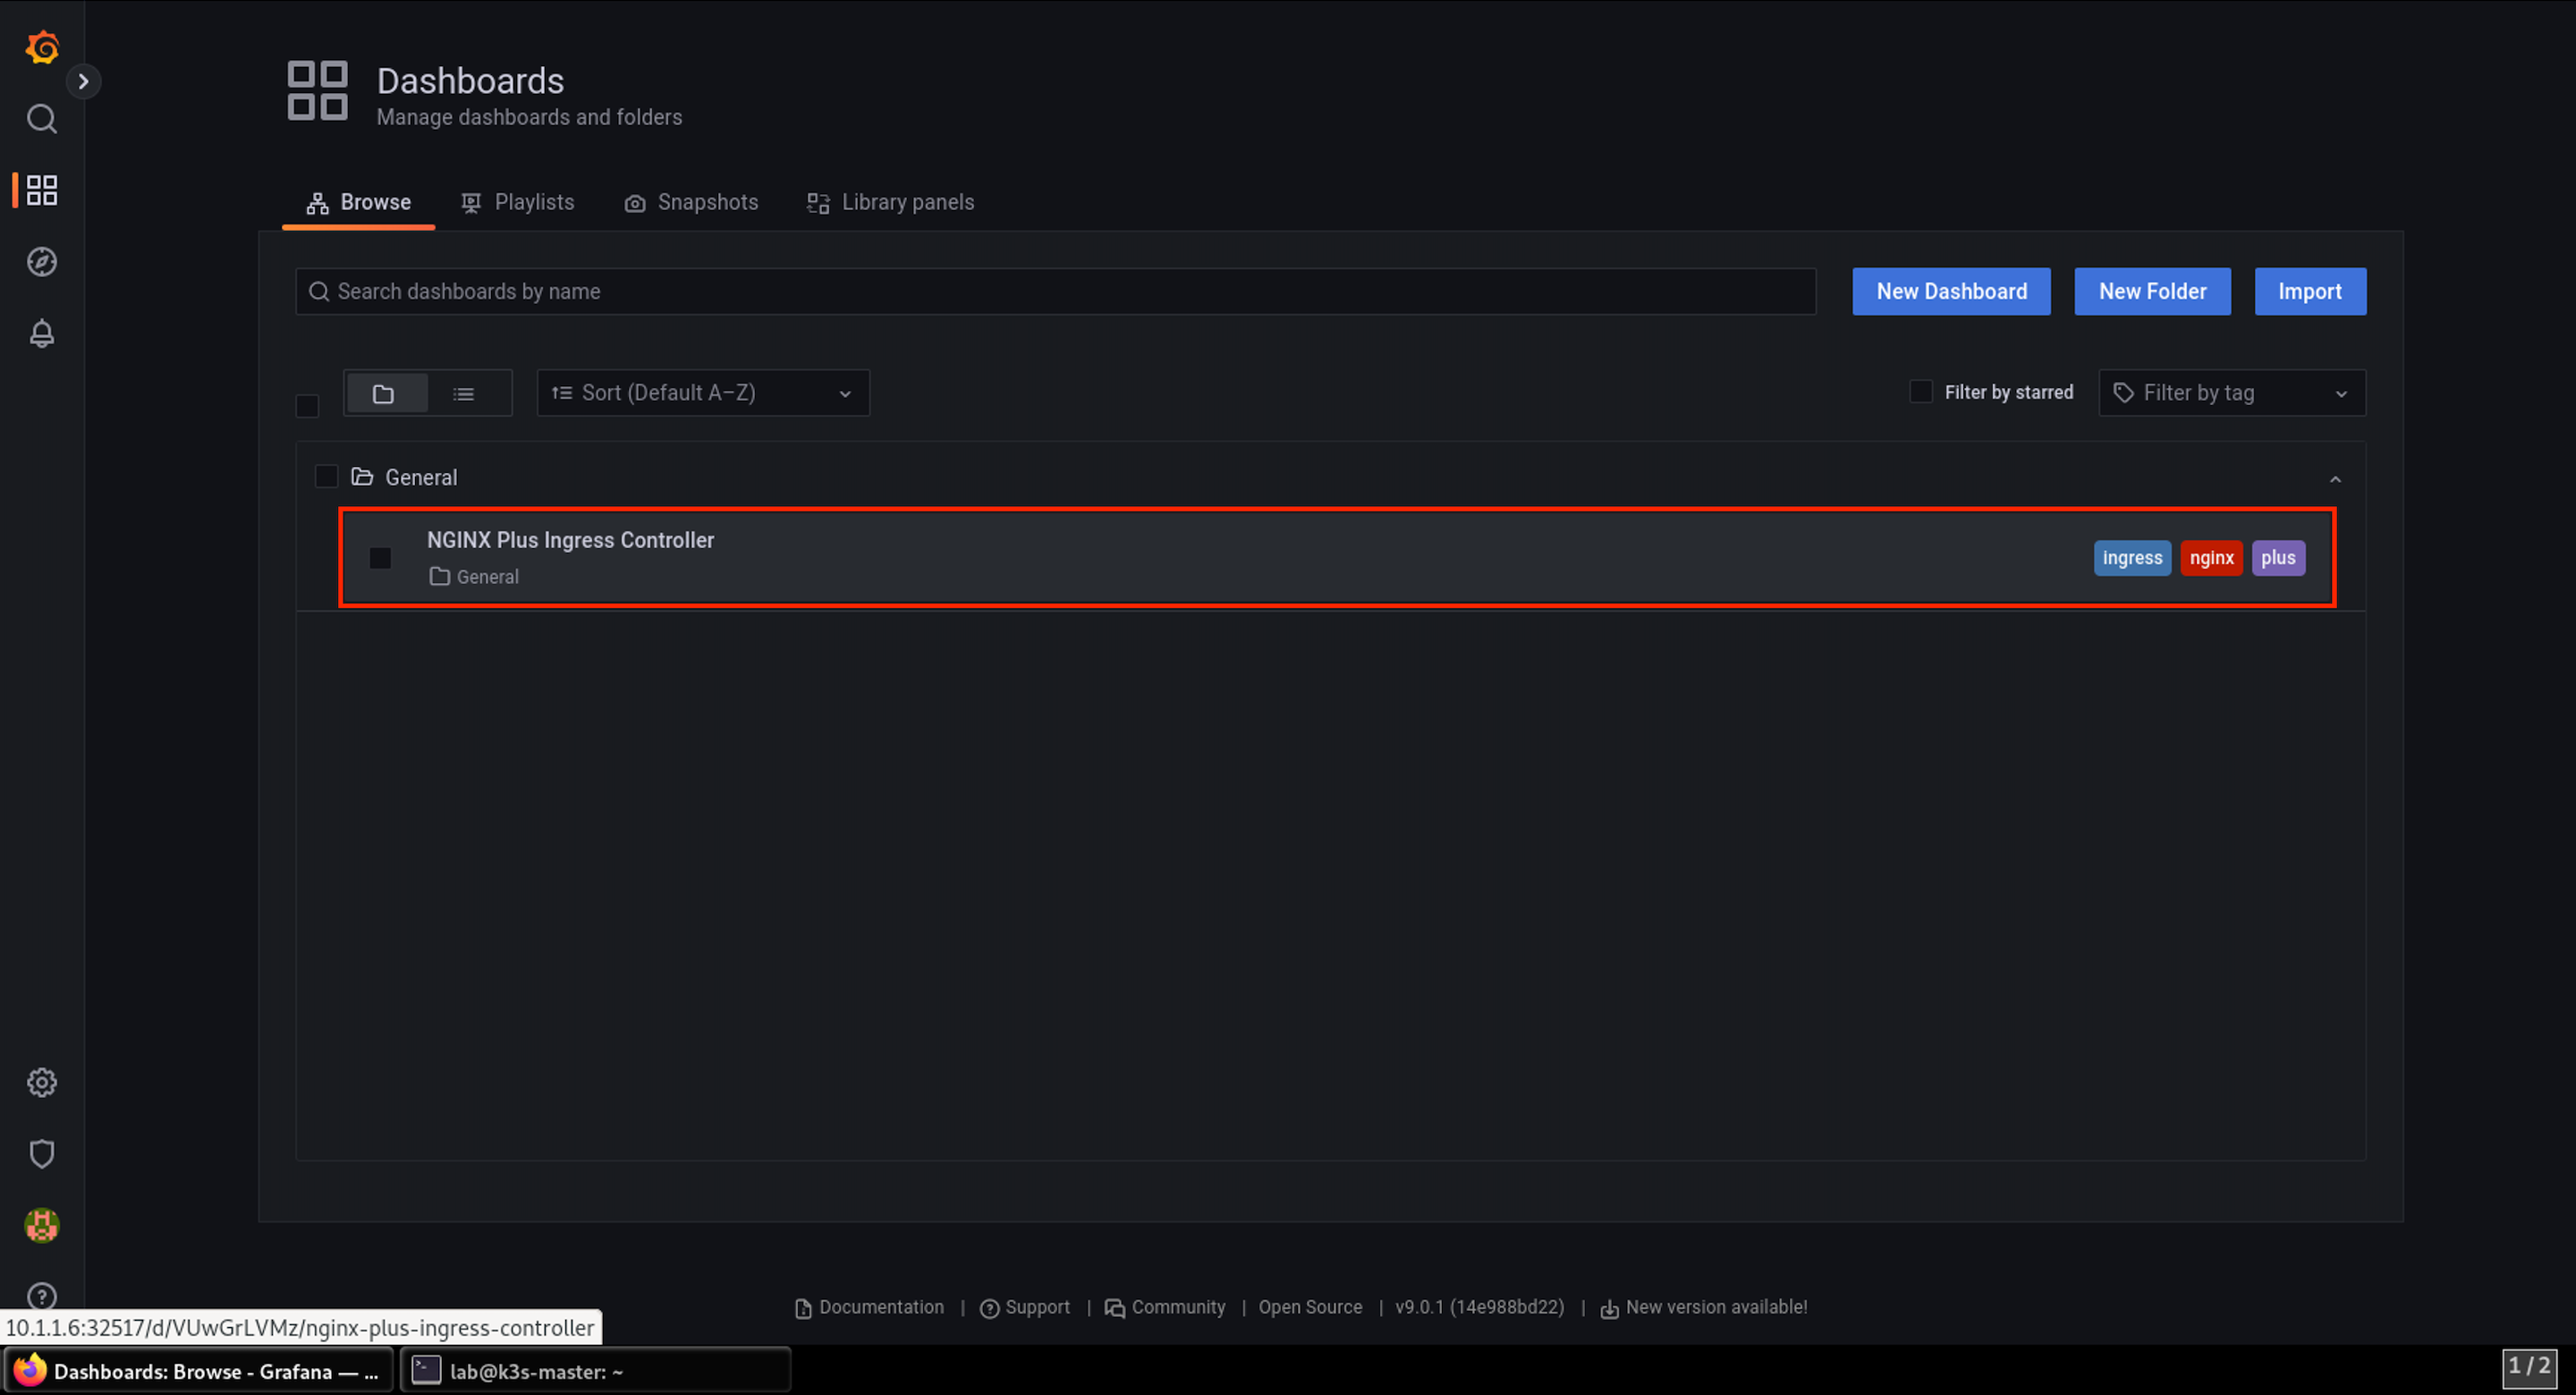2576x1395 pixels.
Task: Filter by the red nginx tag
Action: coord(2211,558)
